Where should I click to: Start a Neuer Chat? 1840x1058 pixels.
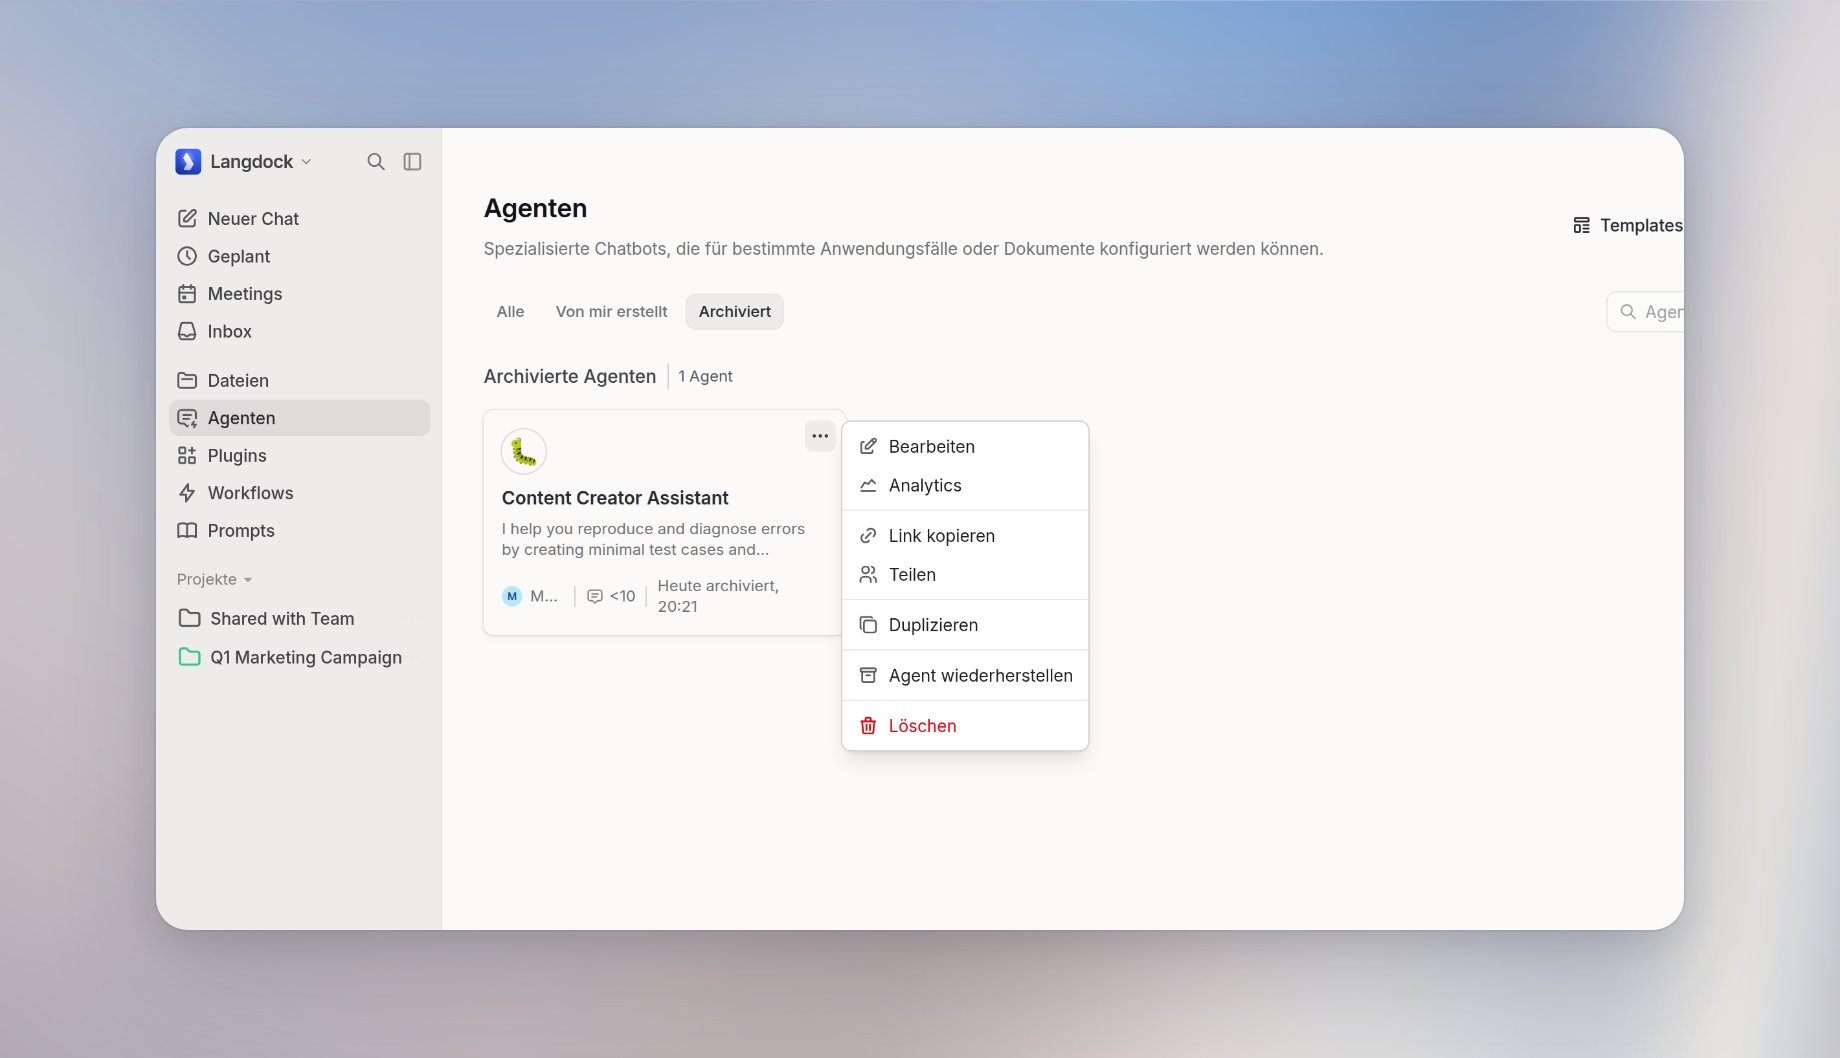299,219
